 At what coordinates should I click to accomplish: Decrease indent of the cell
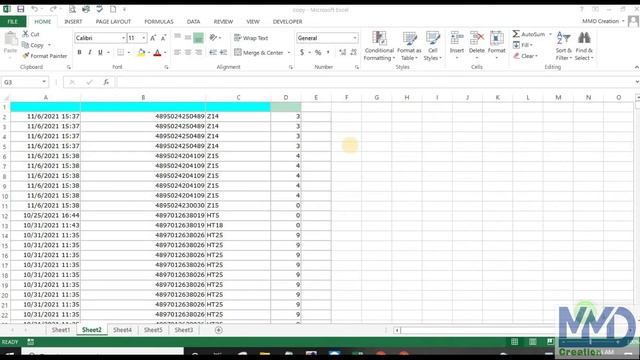click(213, 52)
